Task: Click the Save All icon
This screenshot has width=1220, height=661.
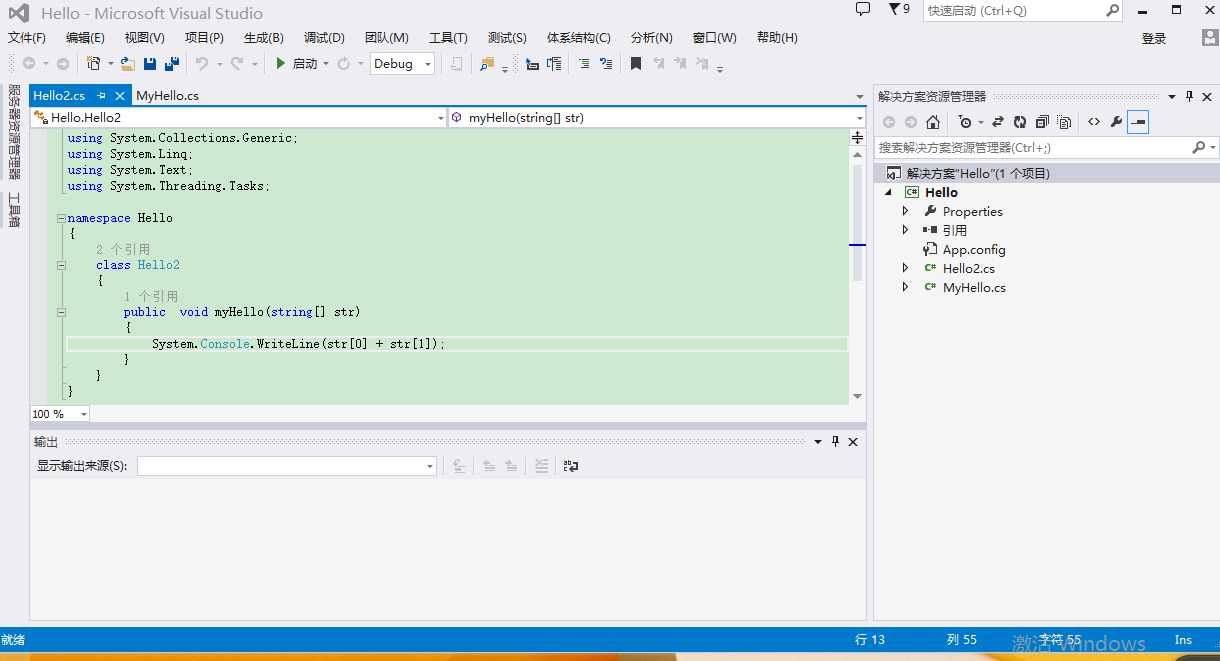Action: point(172,63)
